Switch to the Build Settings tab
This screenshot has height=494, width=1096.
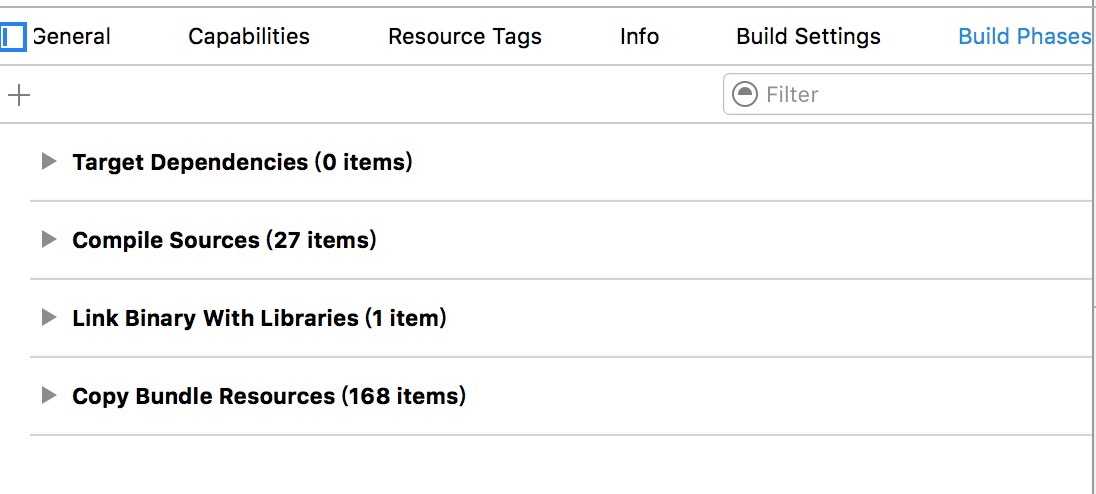point(809,36)
